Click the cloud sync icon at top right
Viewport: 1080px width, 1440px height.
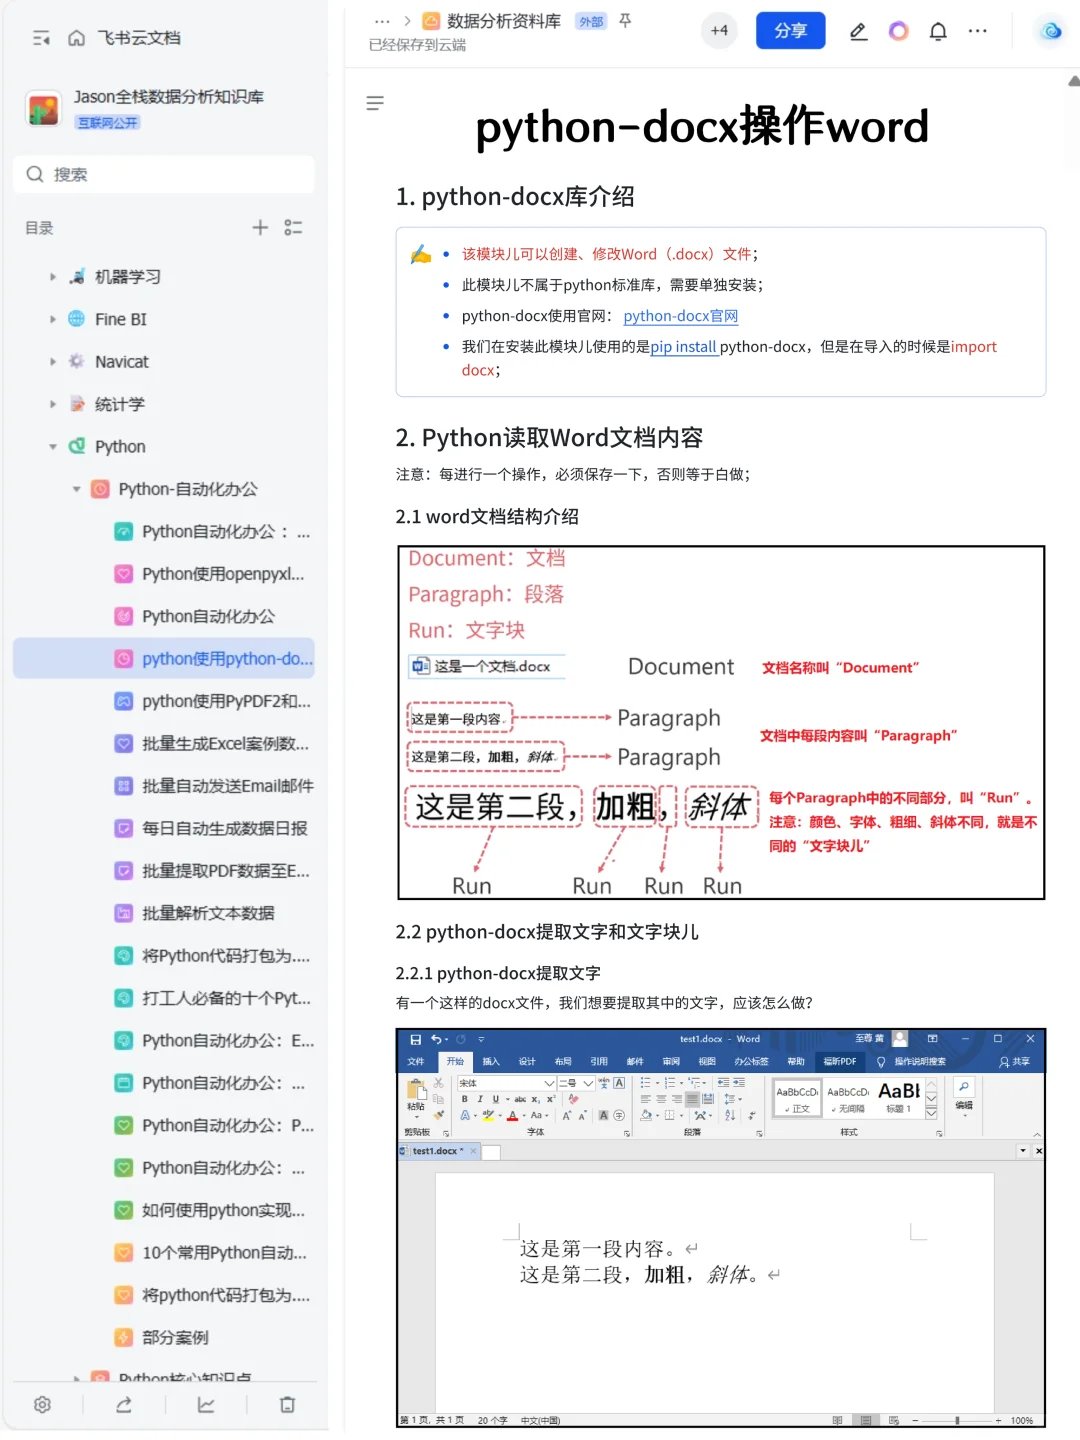click(x=1050, y=31)
